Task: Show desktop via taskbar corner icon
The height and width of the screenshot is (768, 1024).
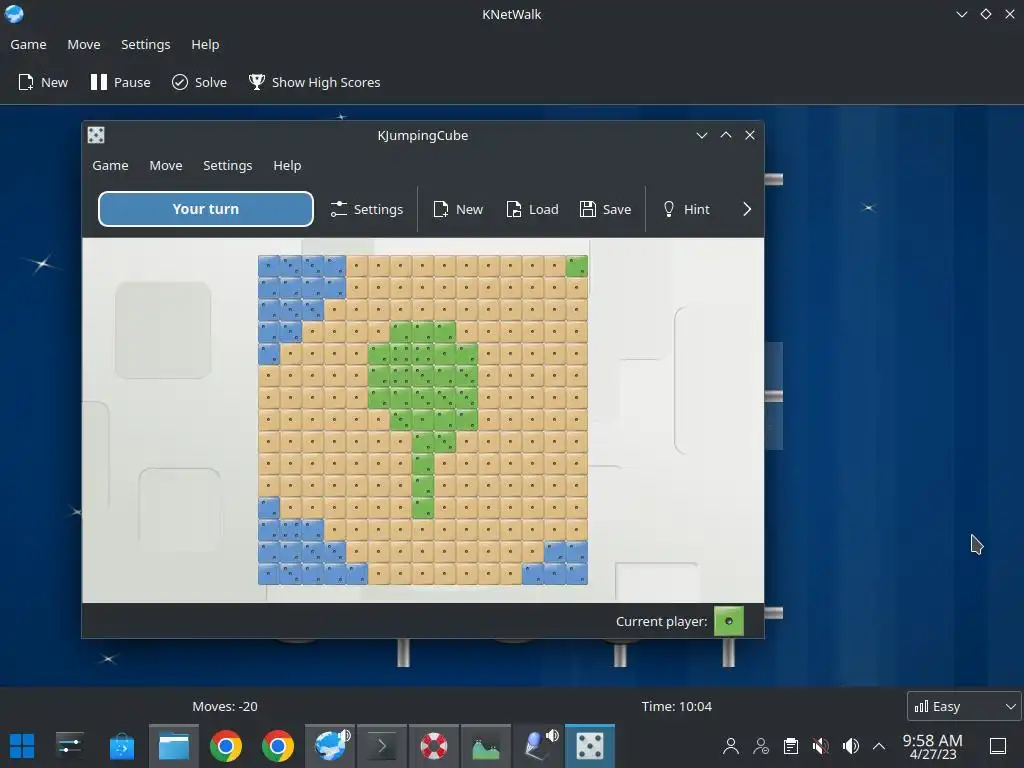Action: tap(998, 746)
